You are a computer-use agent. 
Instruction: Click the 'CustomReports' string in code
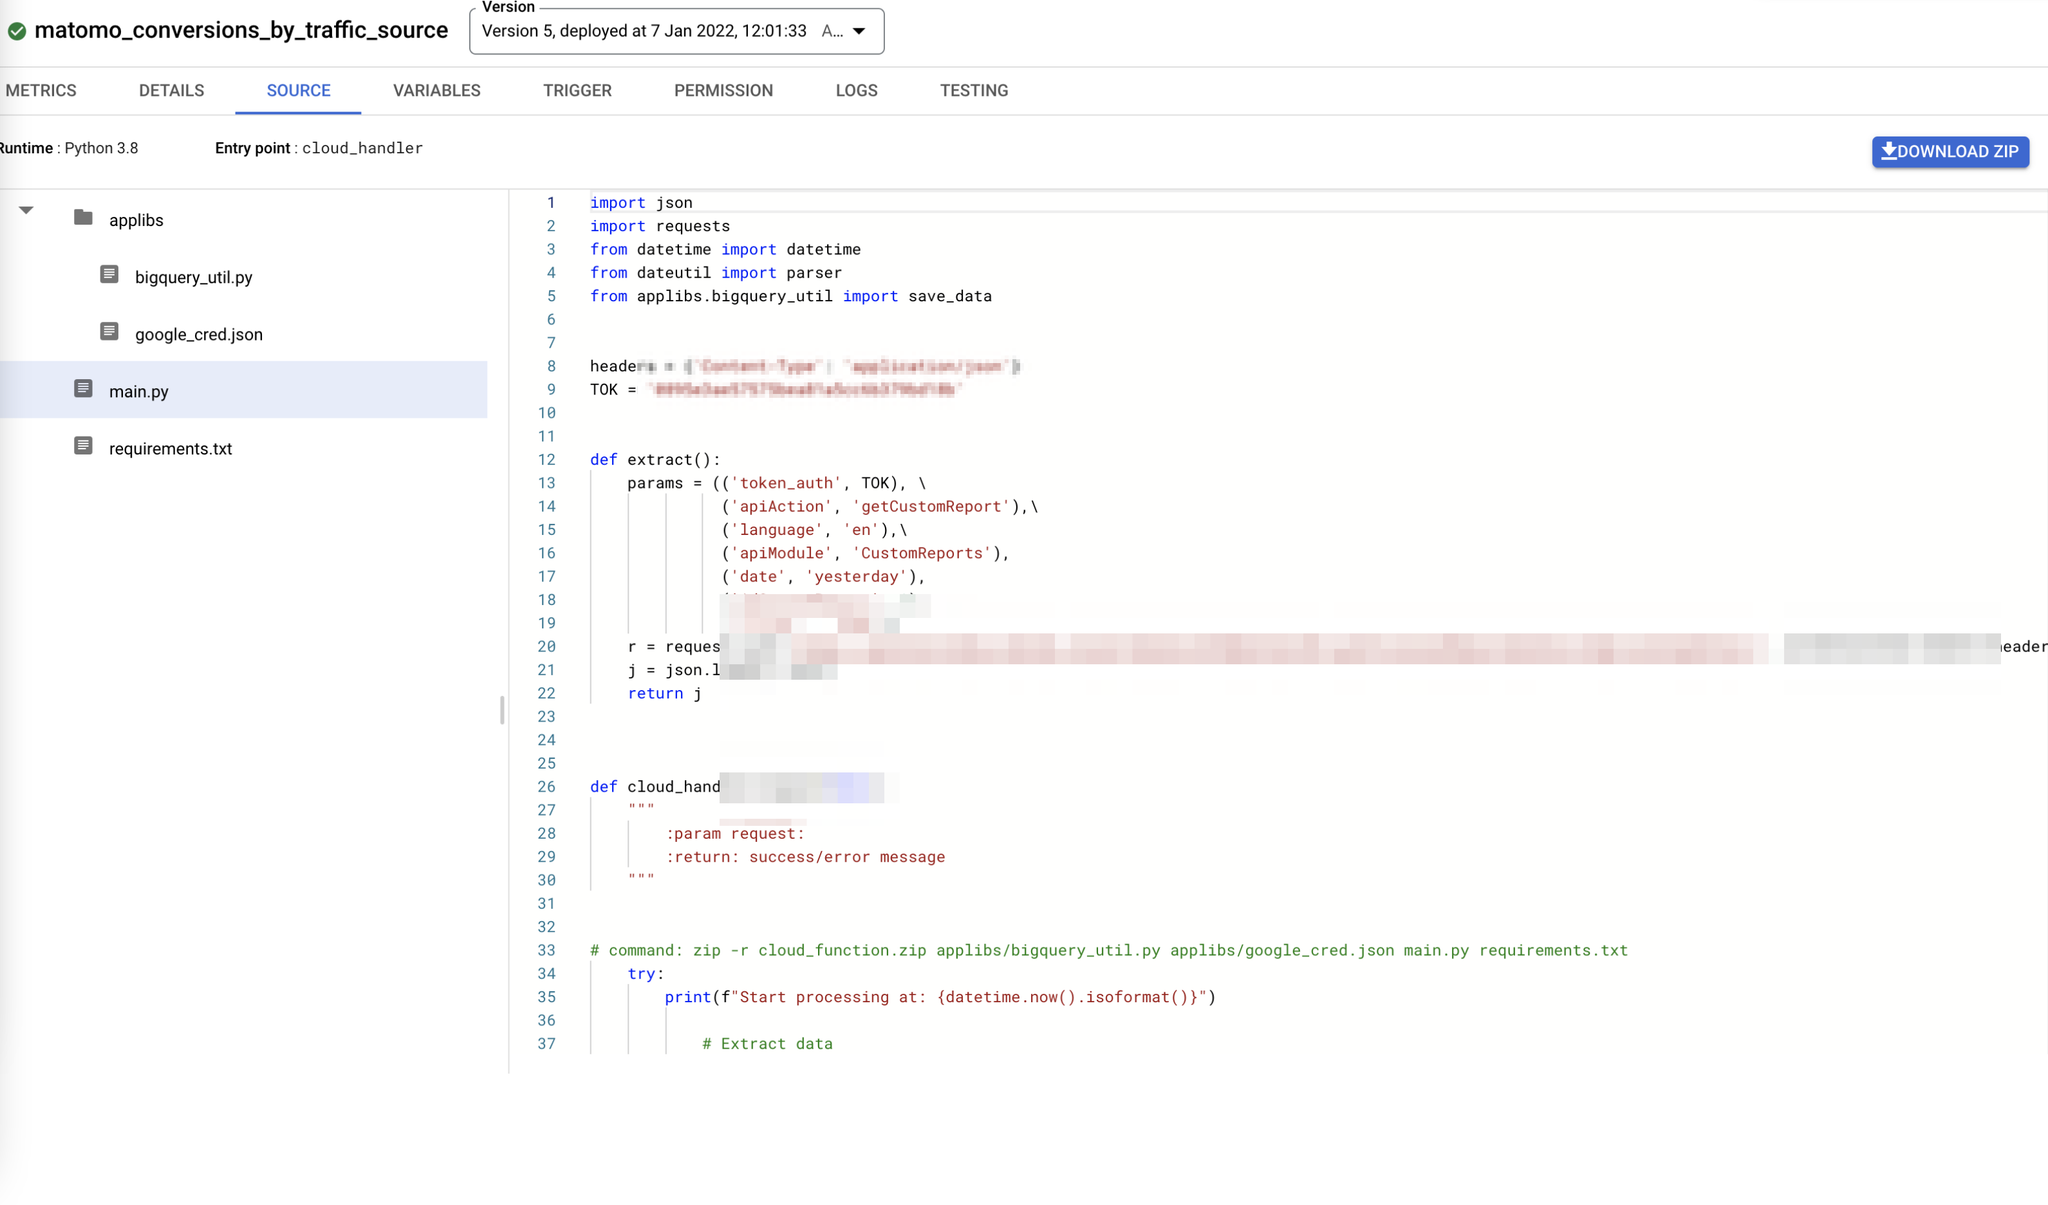[x=922, y=553]
